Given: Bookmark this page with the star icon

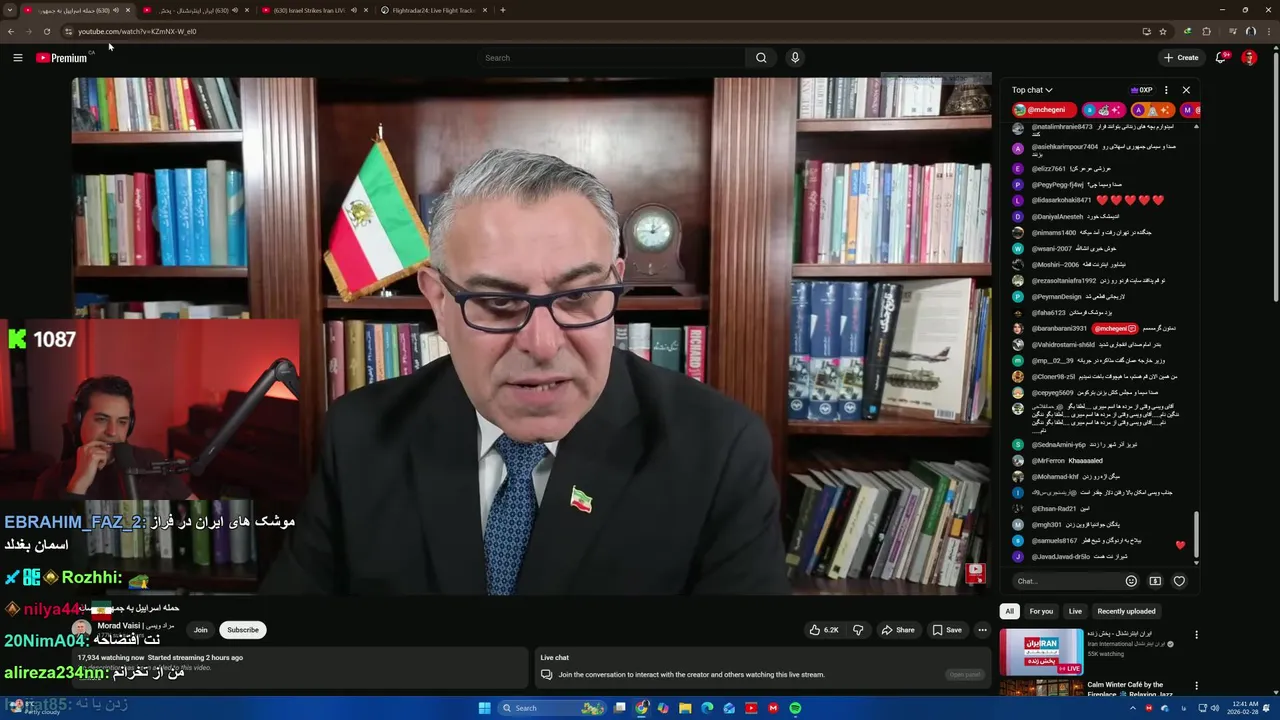Looking at the screenshot, I should click(x=1162, y=31).
